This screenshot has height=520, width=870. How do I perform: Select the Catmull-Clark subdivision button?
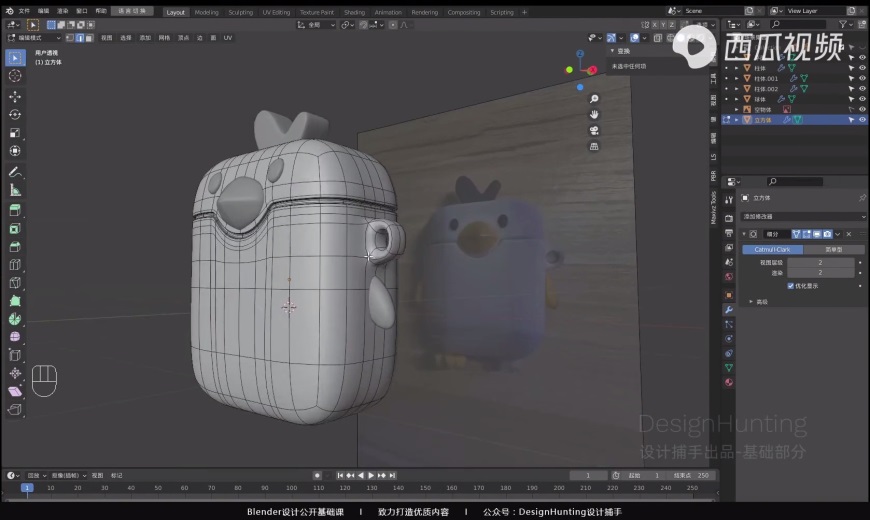click(x=772, y=250)
